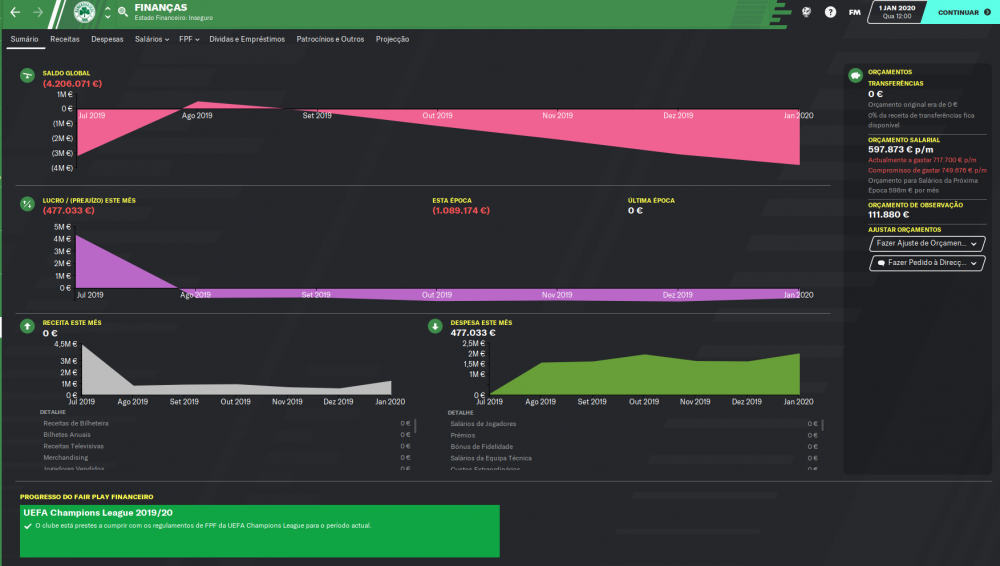Click the Continuar button
Viewport: 1000px width, 566px height.
962,12
